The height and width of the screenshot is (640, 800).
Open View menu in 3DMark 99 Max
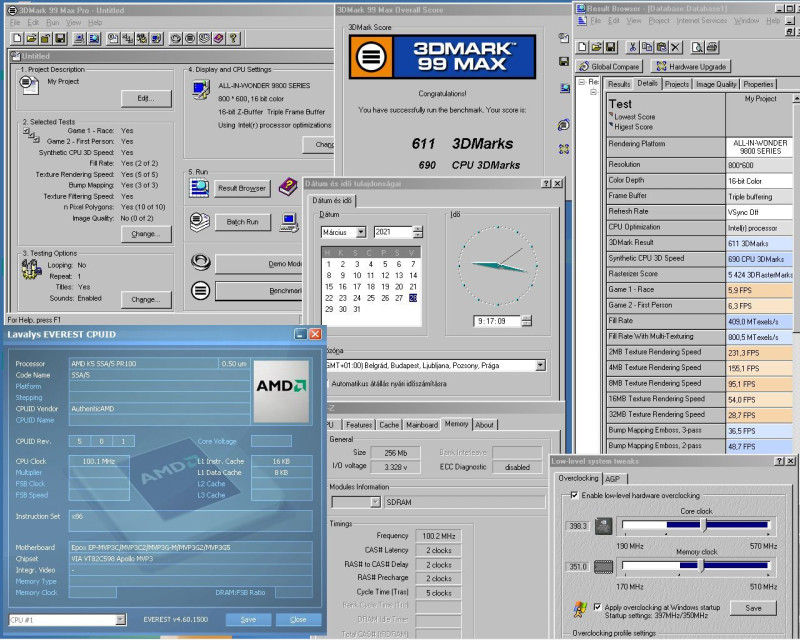[x=73, y=22]
